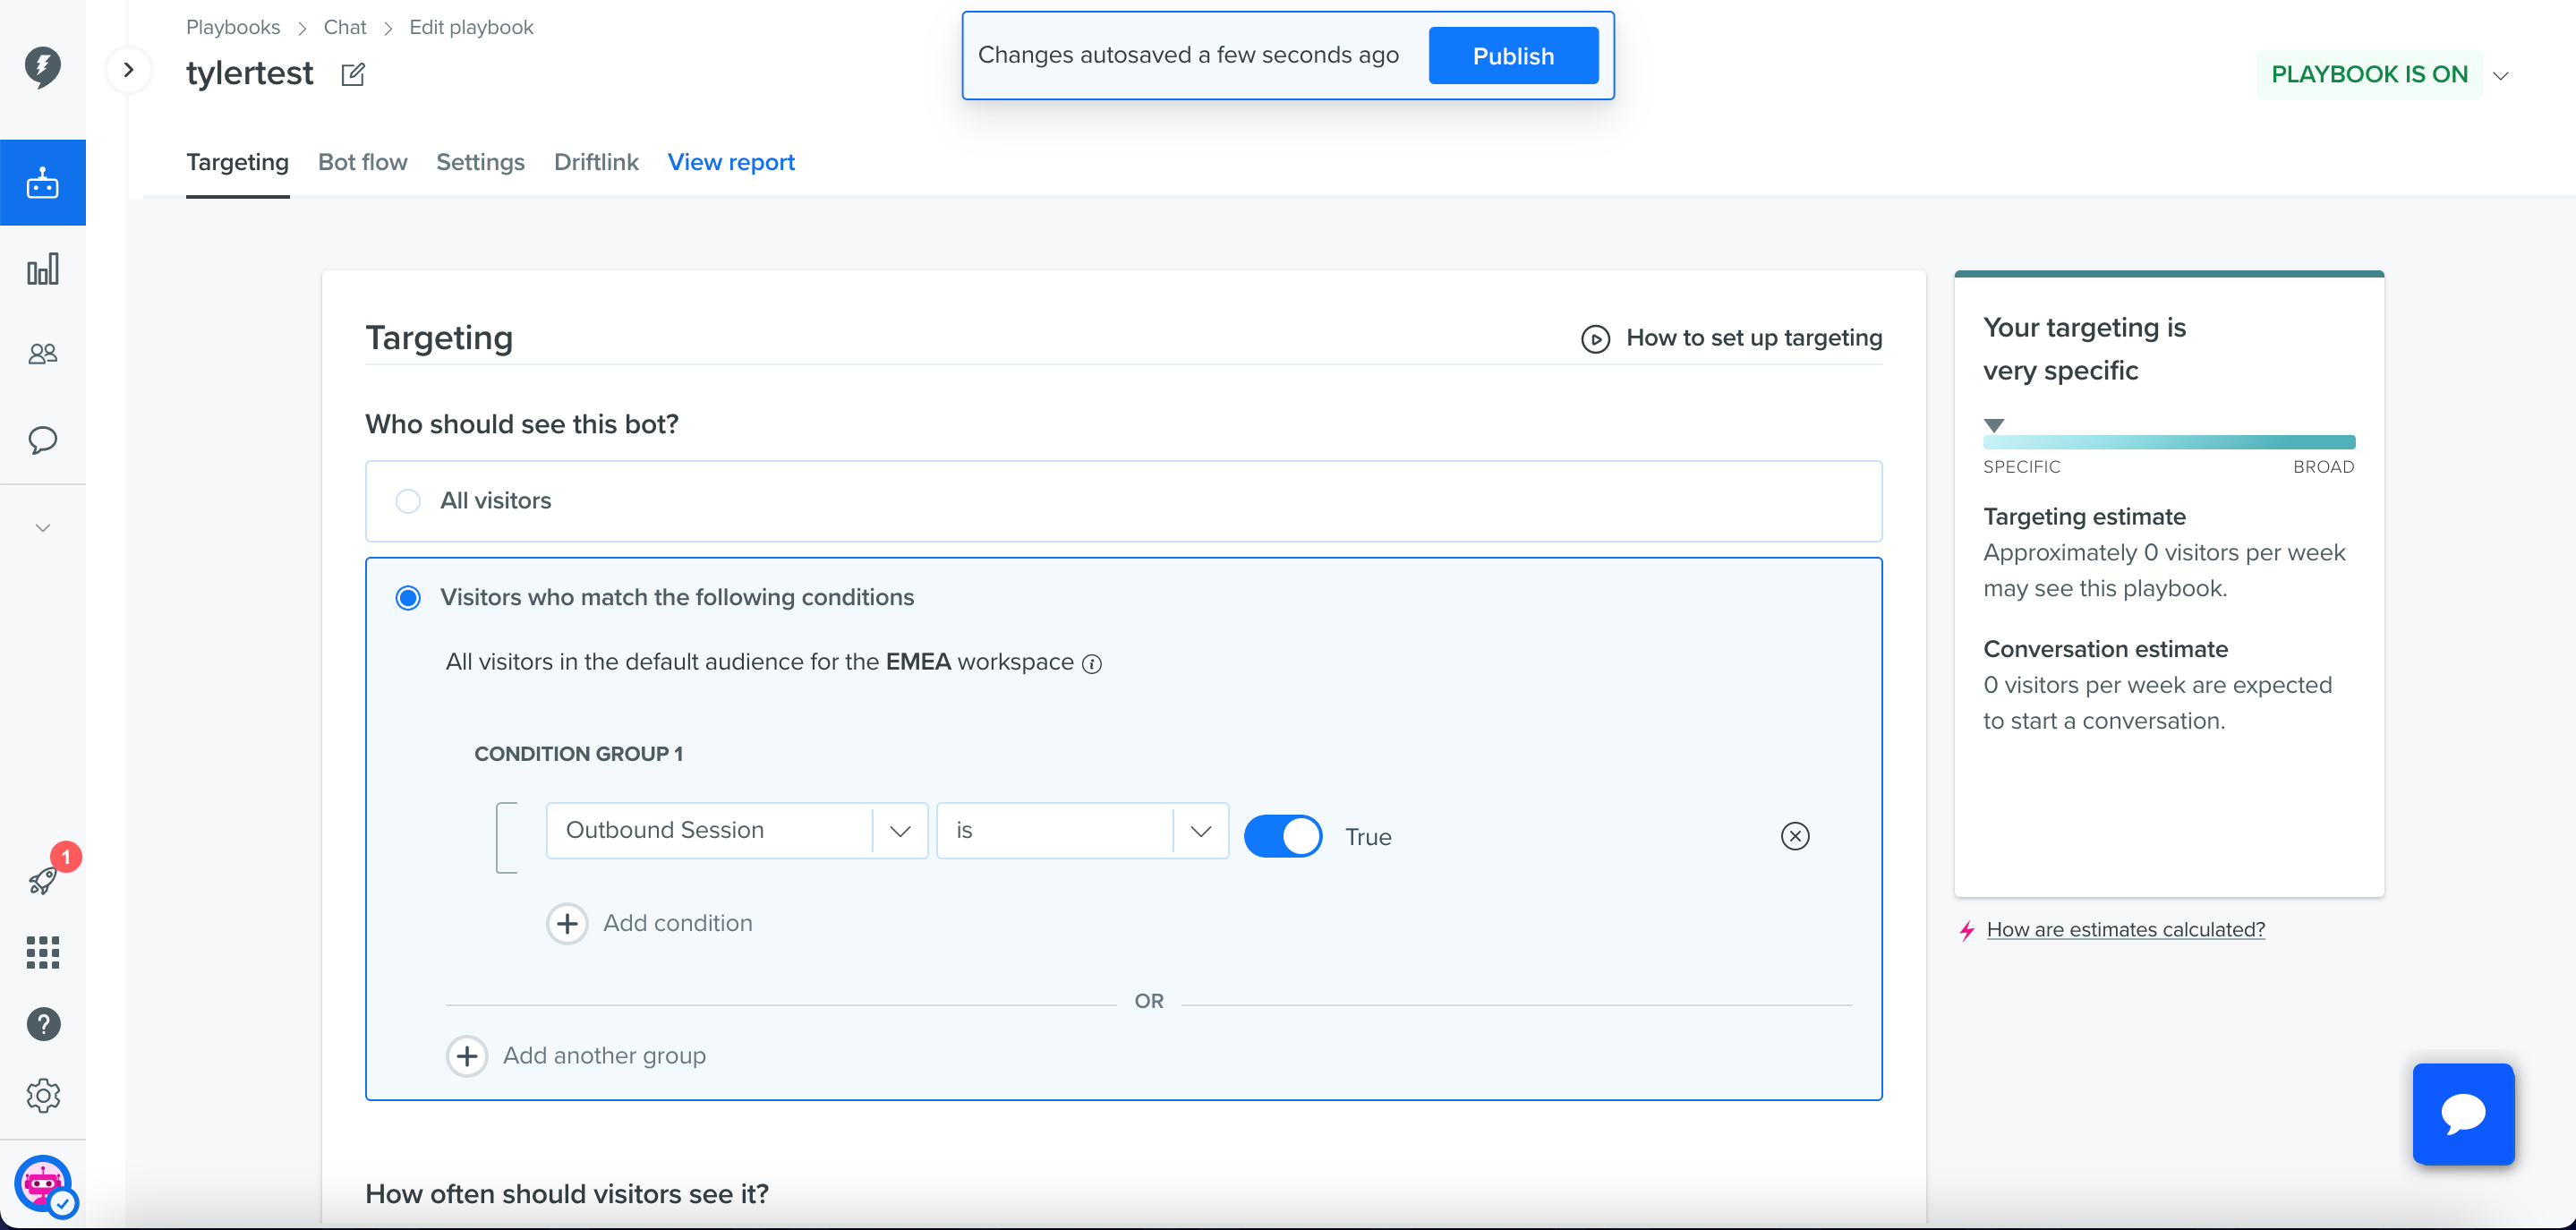Open the app grid icon in sidebar

click(42, 952)
